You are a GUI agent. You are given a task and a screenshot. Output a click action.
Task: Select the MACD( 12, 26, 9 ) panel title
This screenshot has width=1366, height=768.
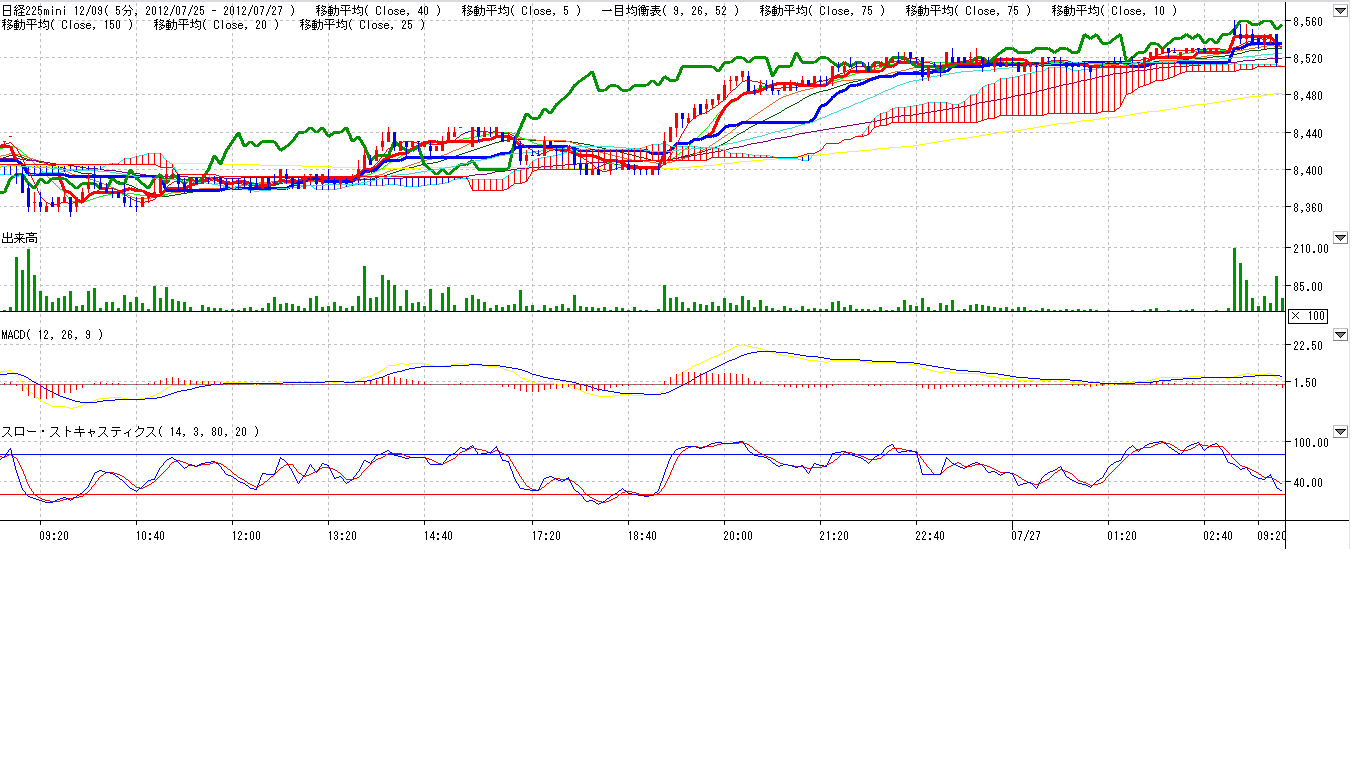(x=52, y=335)
